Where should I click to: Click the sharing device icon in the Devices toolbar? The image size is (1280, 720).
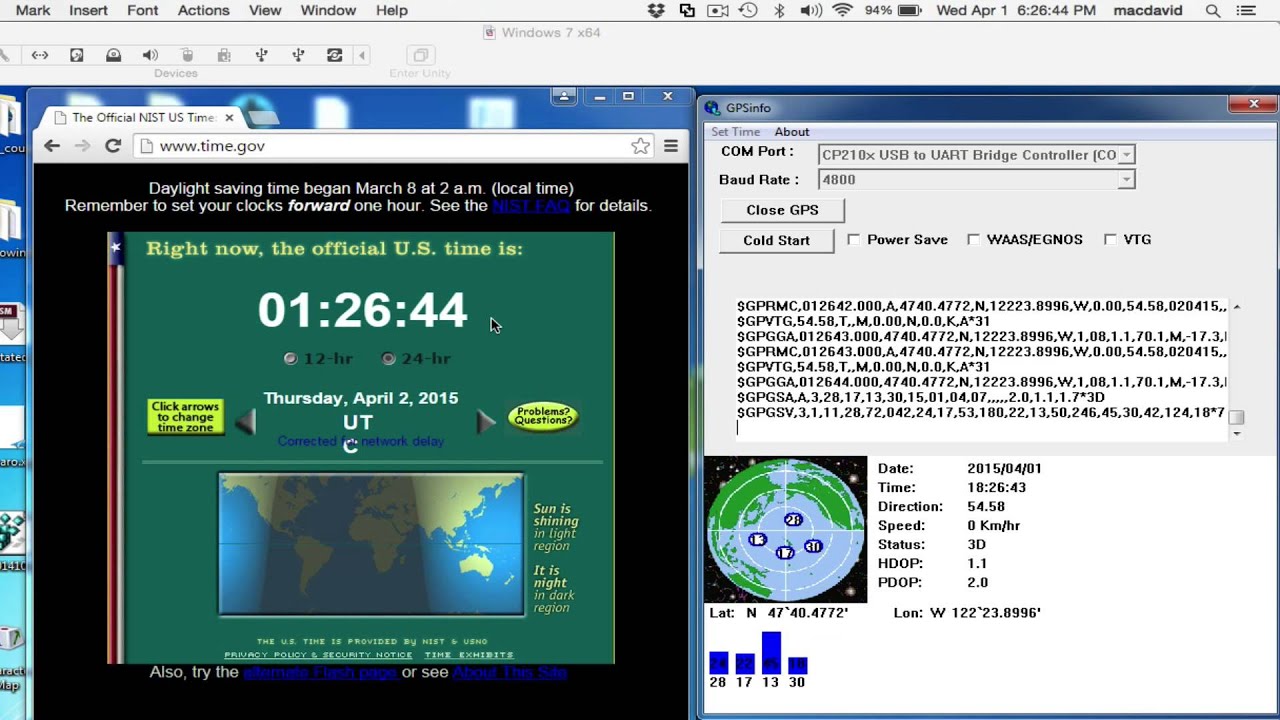point(335,55)
